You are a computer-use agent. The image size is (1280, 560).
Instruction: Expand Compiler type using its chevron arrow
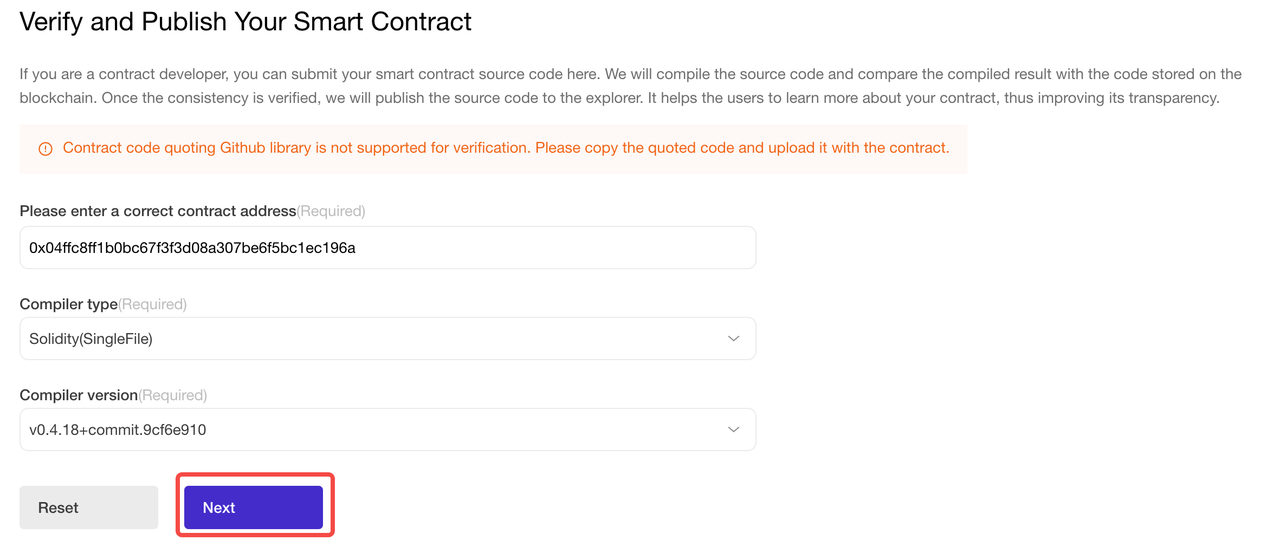733,339
